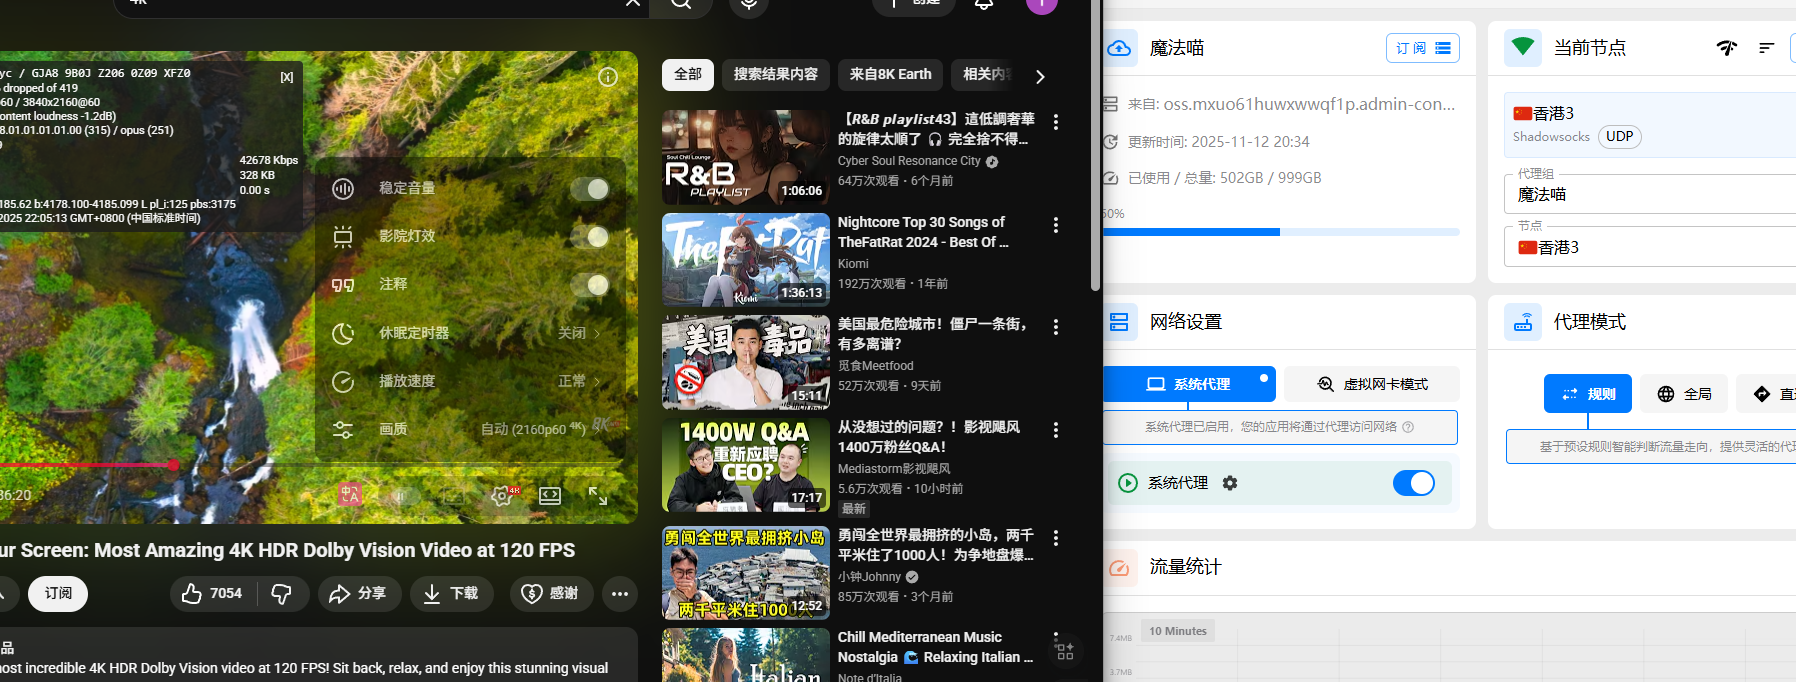Screen dimensions: 1796x682
Task: Close the stats-for-nerds overlay with [X]
Action: (287, 77)
